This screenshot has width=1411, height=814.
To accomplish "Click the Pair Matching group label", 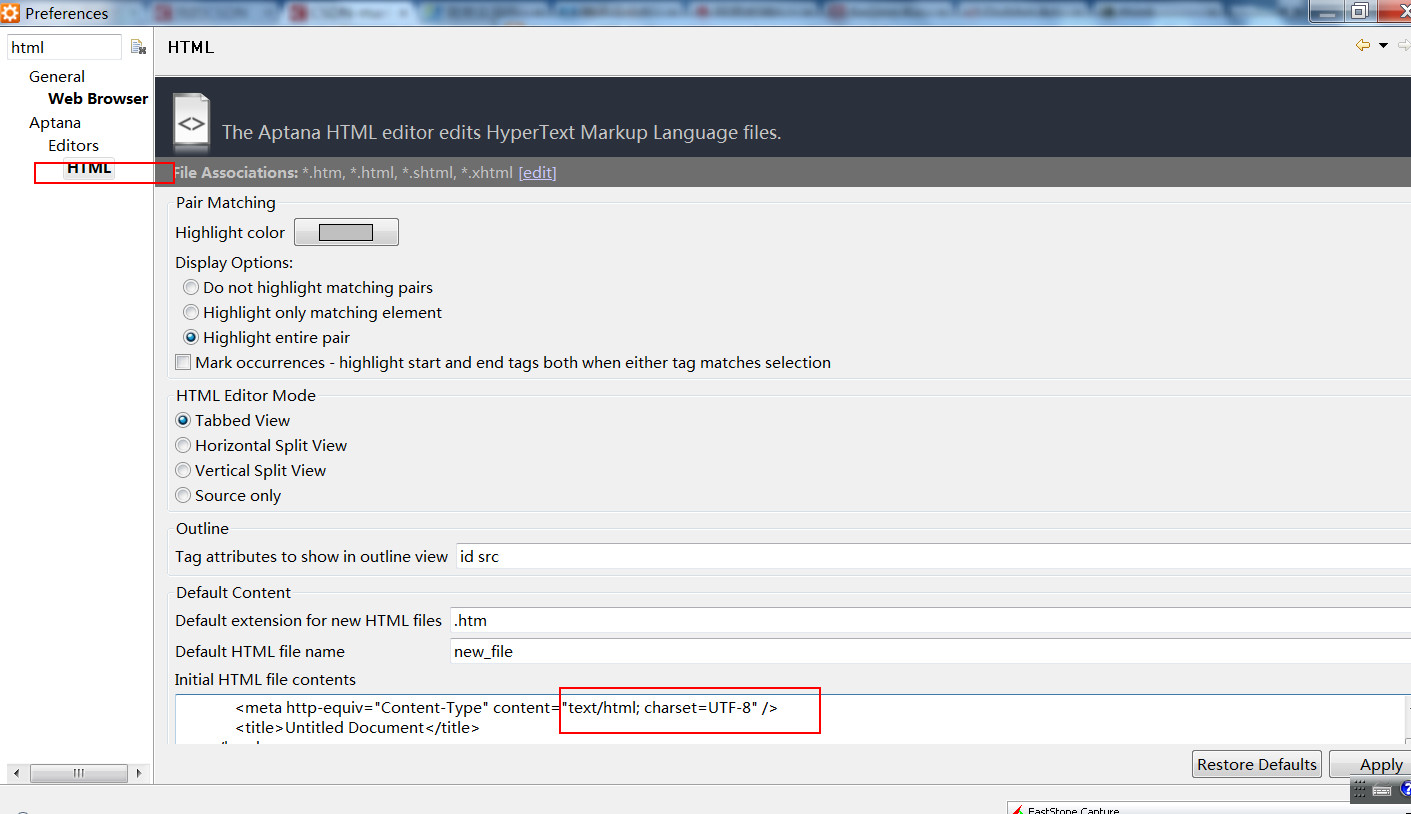I will (x=226, y=202).
